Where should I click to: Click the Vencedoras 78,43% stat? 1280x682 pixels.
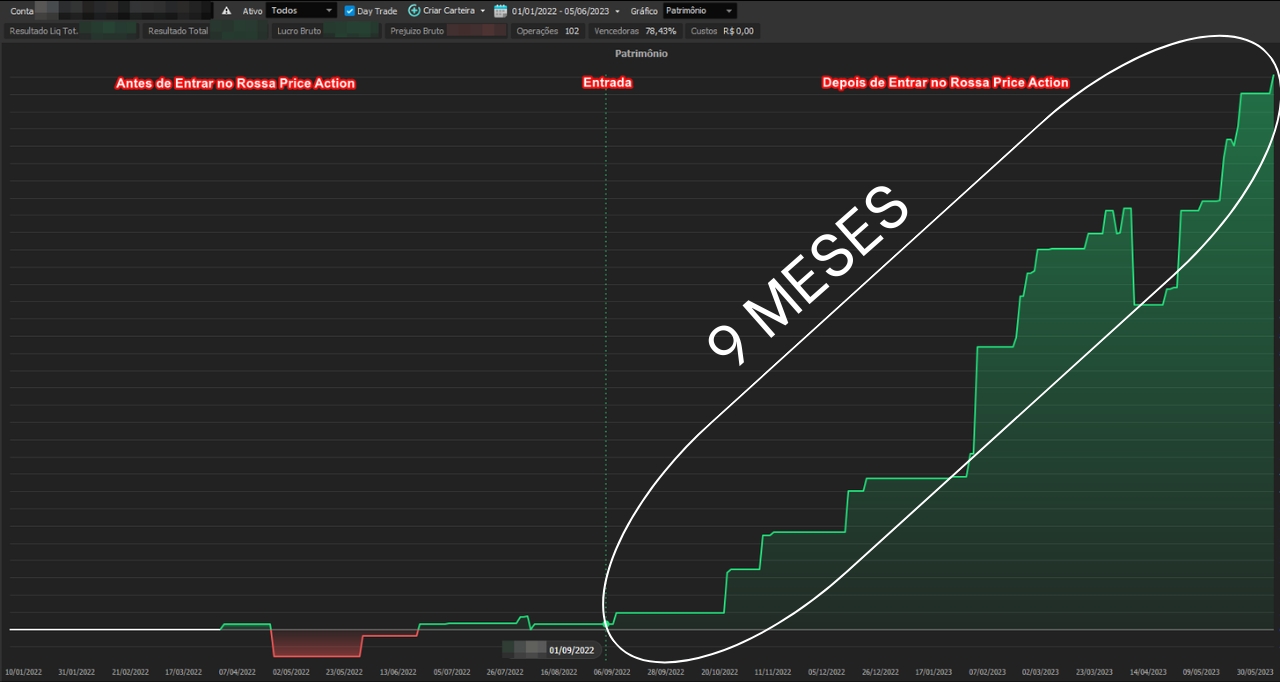[x=635, y=31]
